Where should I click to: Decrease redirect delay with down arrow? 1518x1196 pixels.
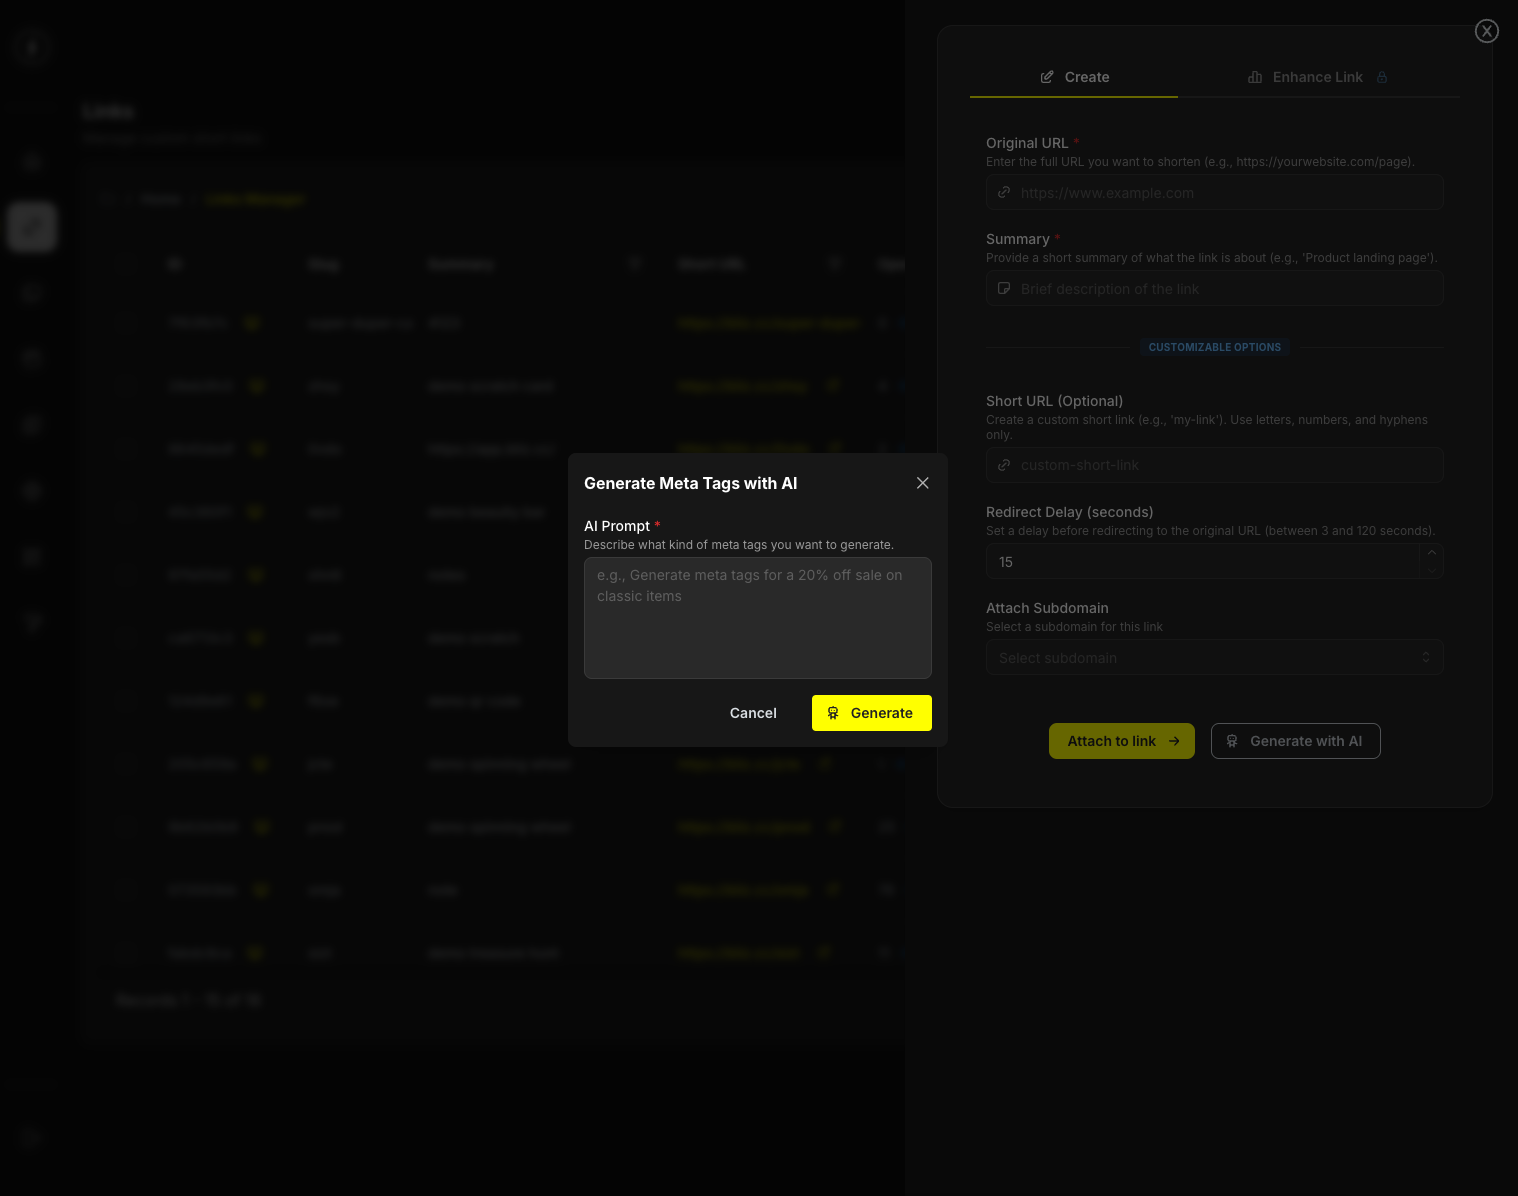(1432, 570)
